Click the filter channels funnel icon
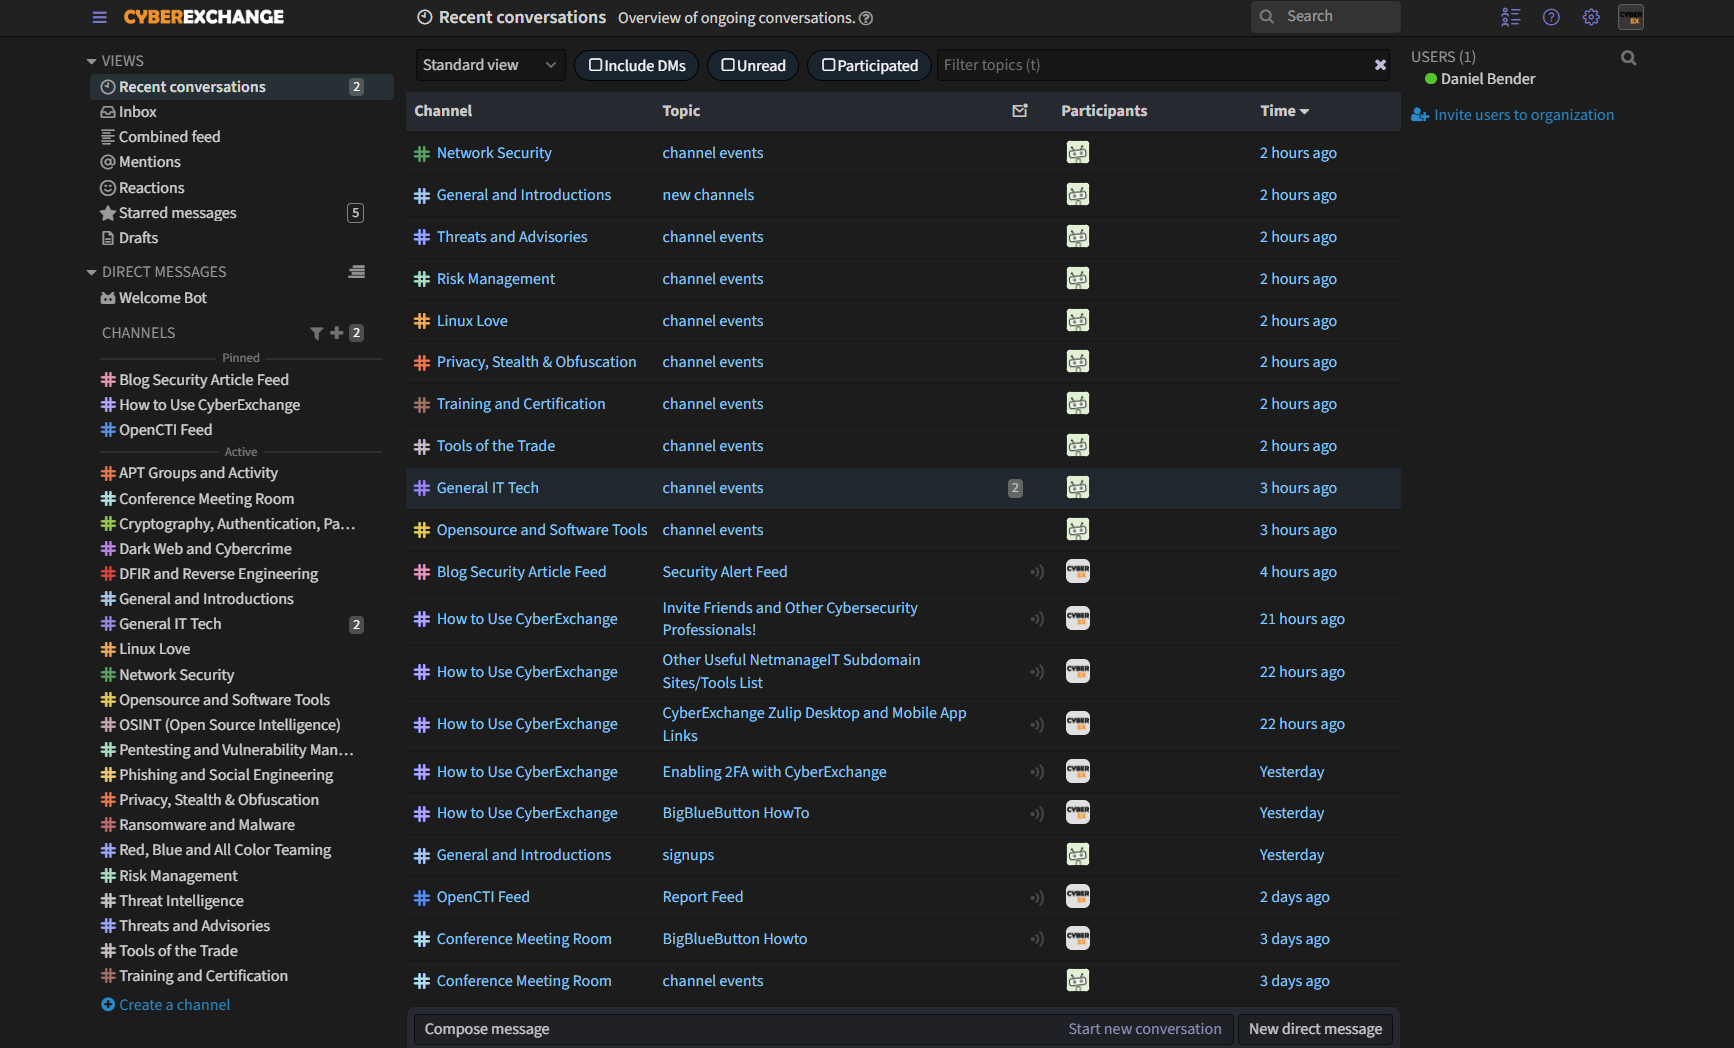Viewport: 1734px width, 1048px height. (x=316, y=333)
